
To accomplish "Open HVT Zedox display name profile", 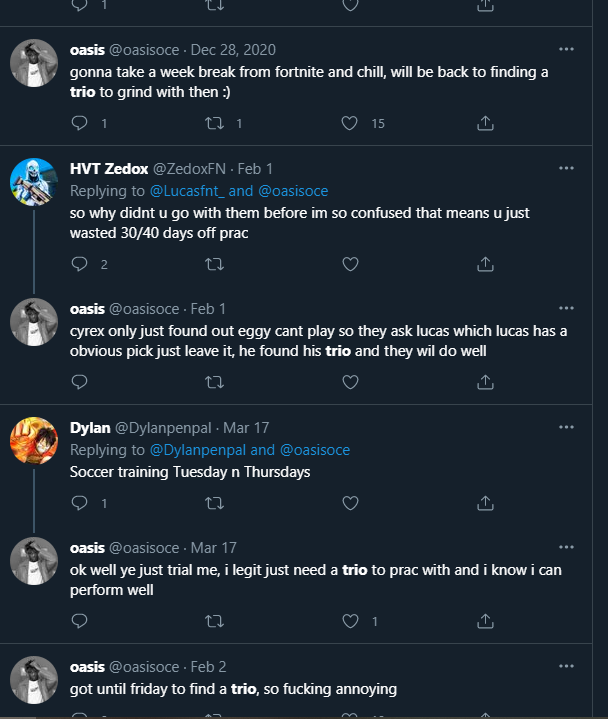I will click(110, 168).
